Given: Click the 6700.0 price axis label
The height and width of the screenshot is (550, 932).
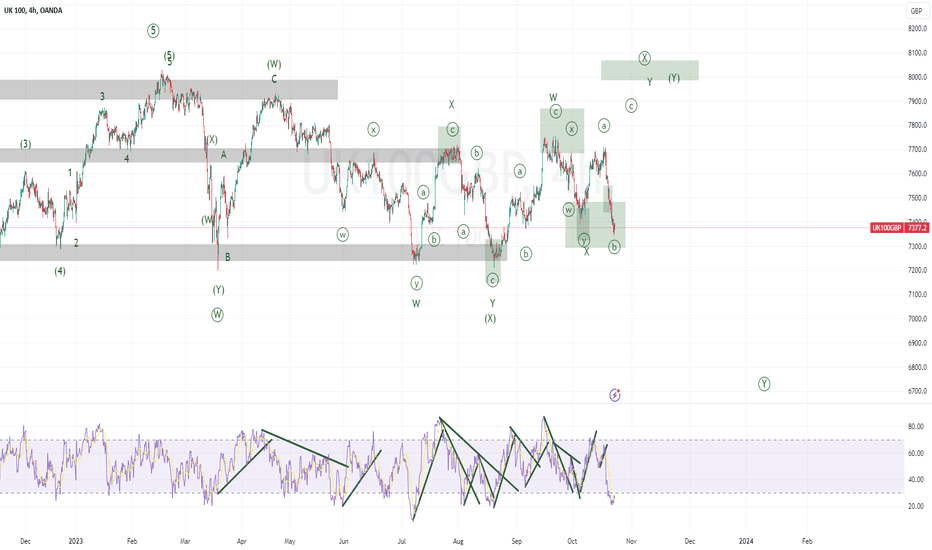Looking at the screenshot, I should coord(917,392).
